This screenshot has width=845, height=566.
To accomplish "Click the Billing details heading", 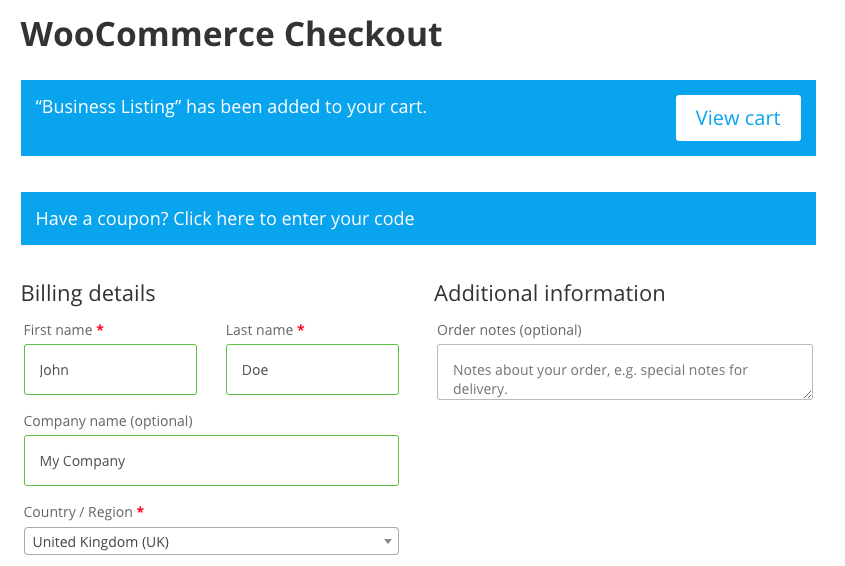I will (88, 294).
